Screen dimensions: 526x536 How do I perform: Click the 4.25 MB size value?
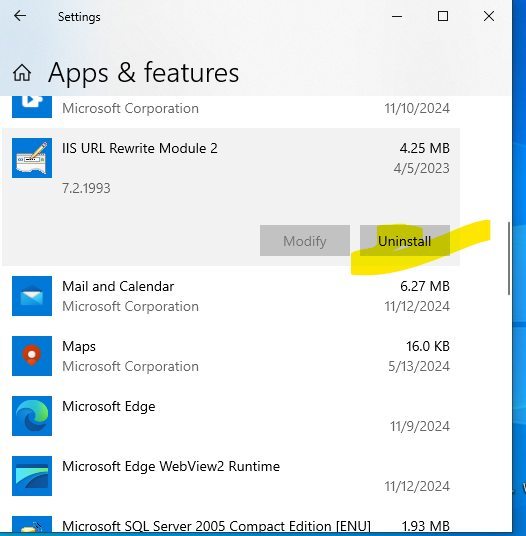click(424, 148)
